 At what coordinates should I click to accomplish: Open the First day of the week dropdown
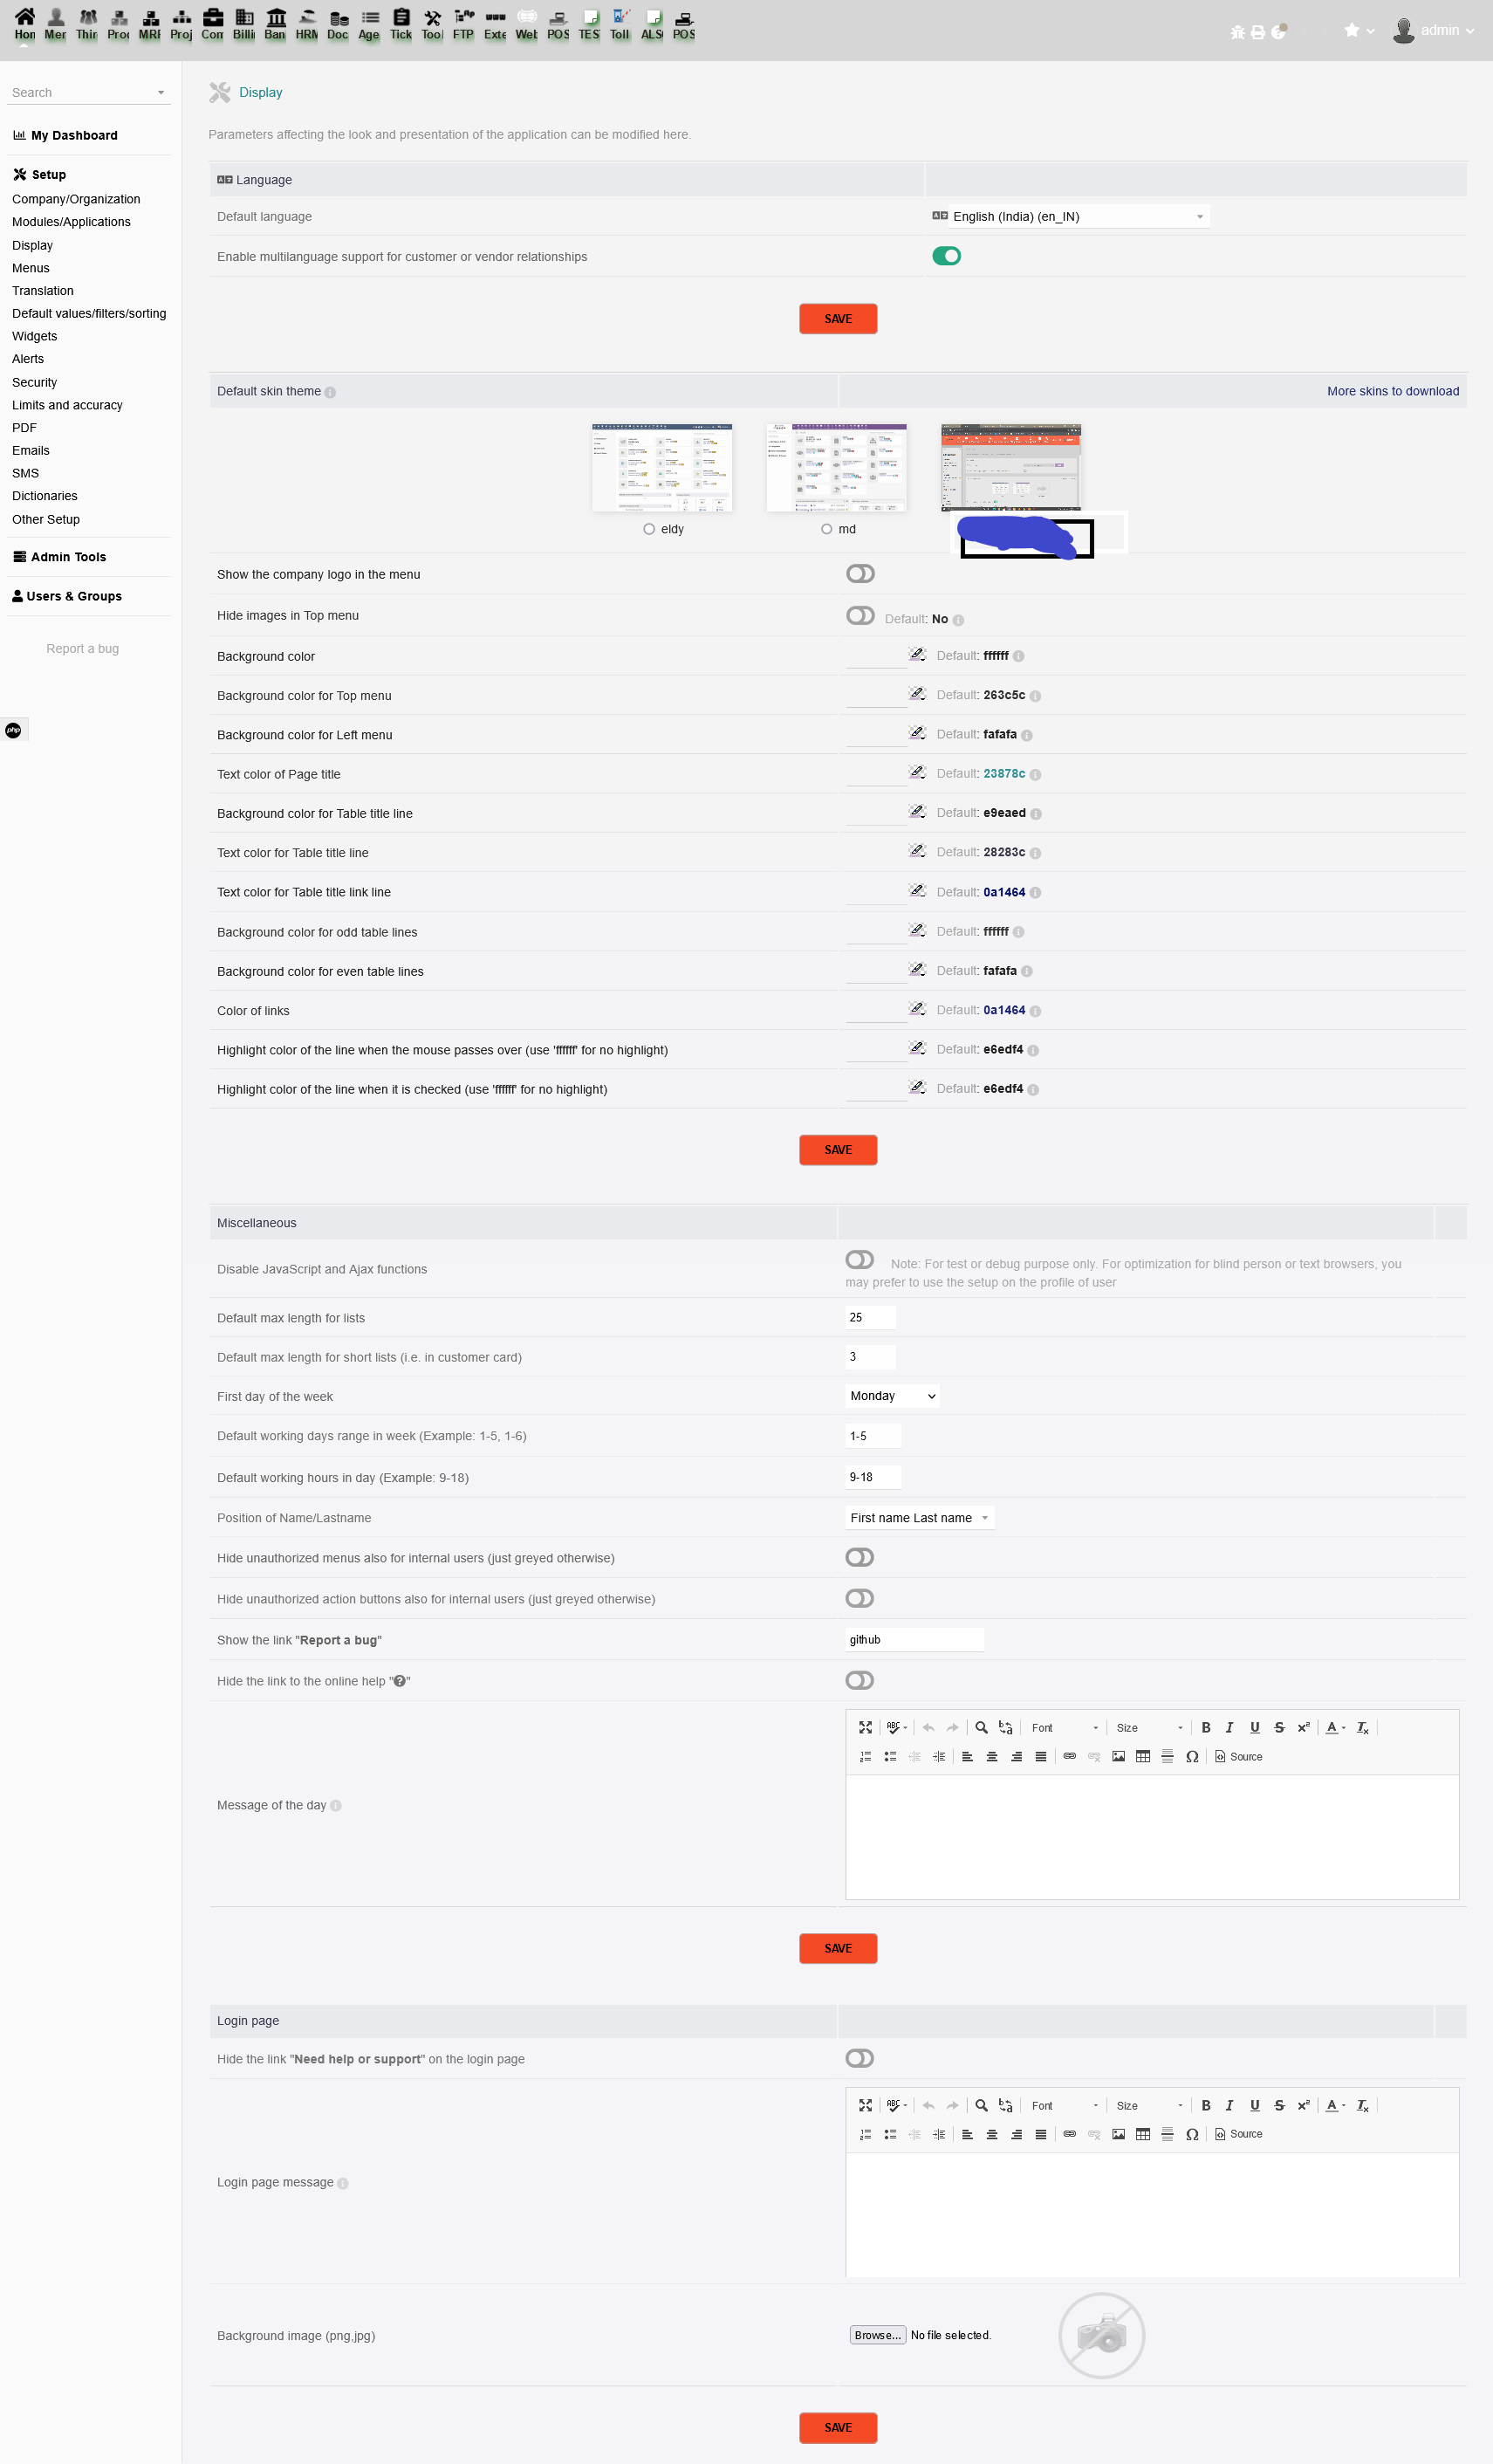click(892, 1396)
